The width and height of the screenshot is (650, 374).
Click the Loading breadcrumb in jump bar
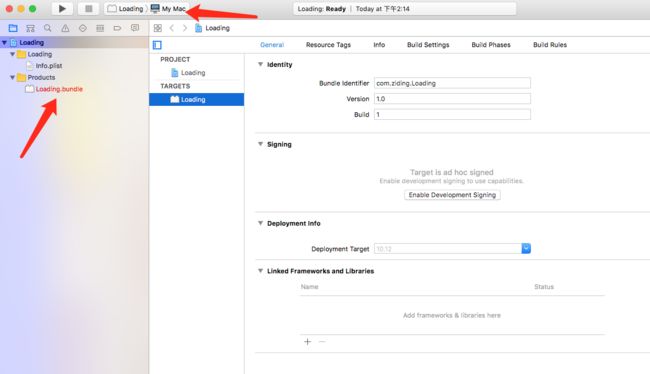(x=212, y=28)
